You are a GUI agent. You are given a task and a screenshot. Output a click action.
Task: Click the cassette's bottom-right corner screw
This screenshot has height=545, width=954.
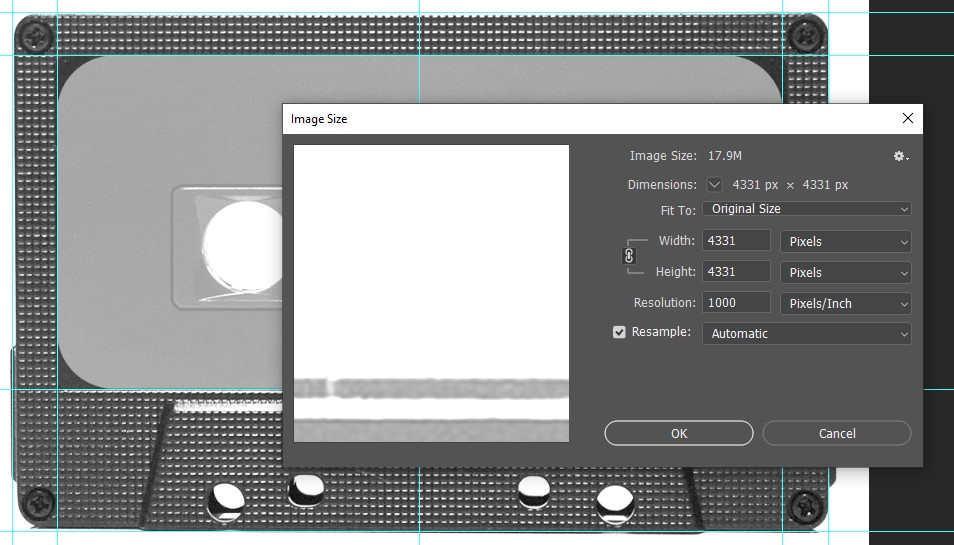(x=804, y=507)
